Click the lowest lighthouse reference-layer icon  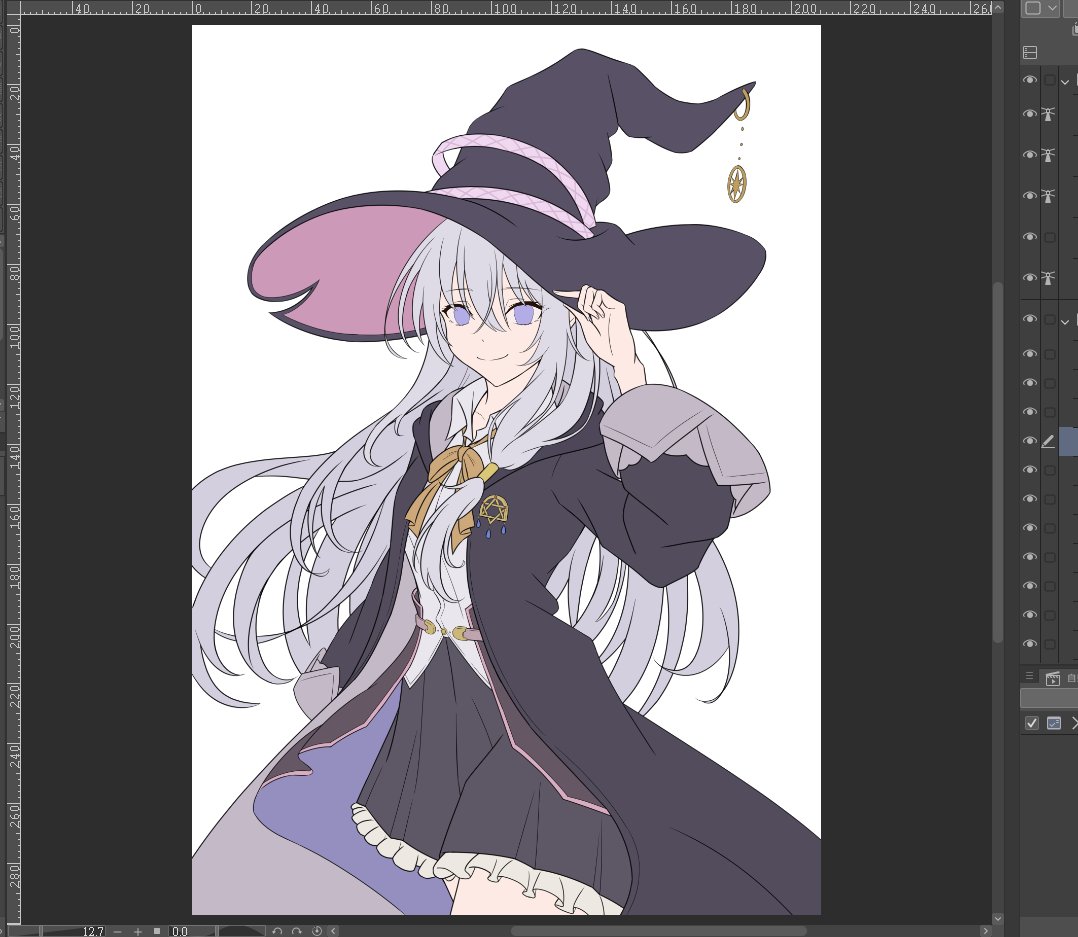1048,278
